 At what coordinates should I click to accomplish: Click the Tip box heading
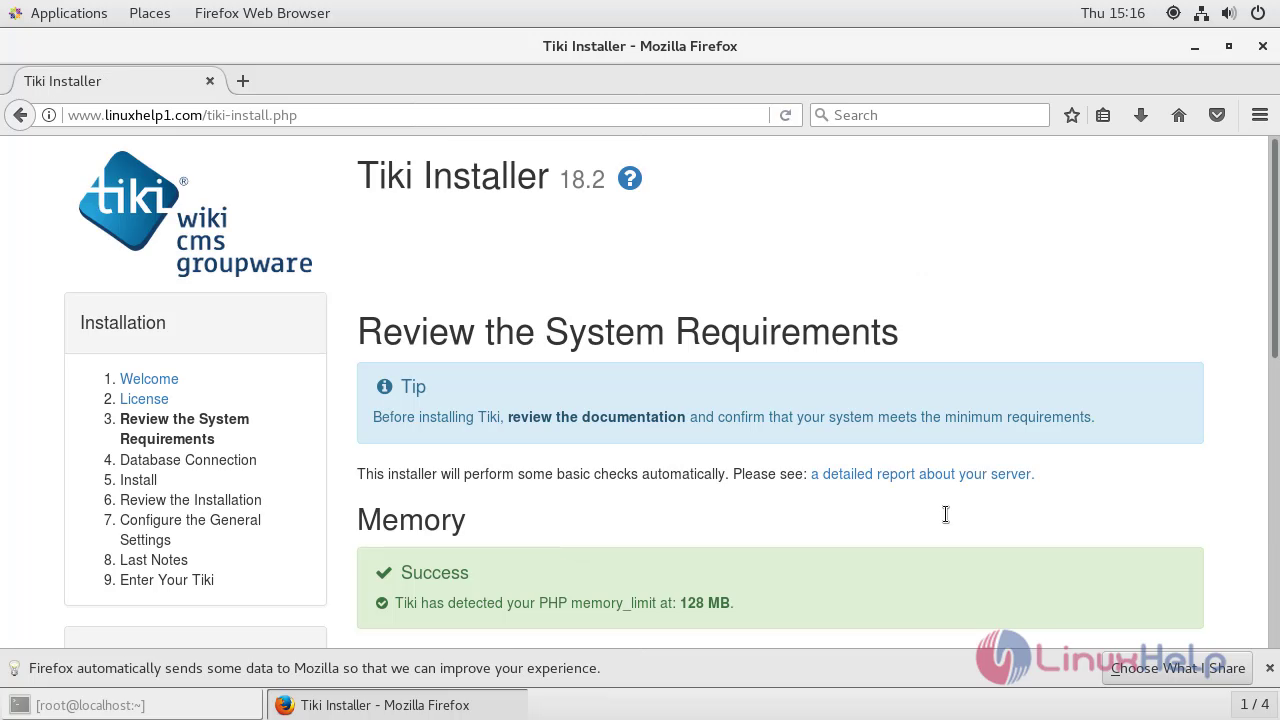point(413,387)
